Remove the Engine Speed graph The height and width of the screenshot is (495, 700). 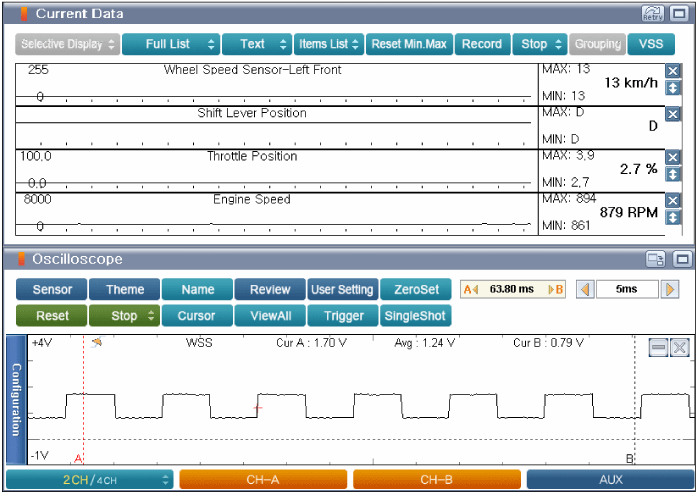(x=673, y=201)
